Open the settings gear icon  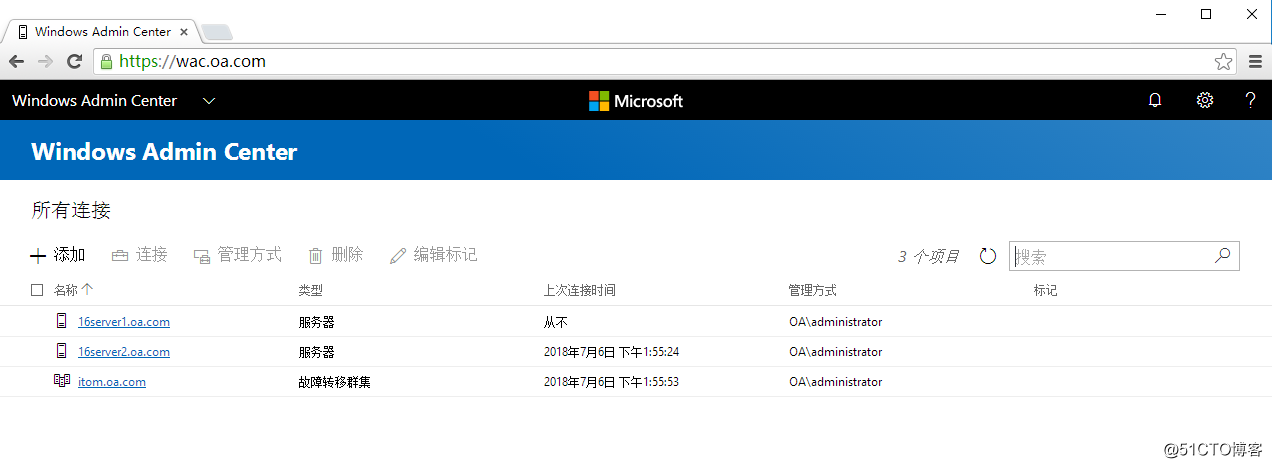[1205, 100]
